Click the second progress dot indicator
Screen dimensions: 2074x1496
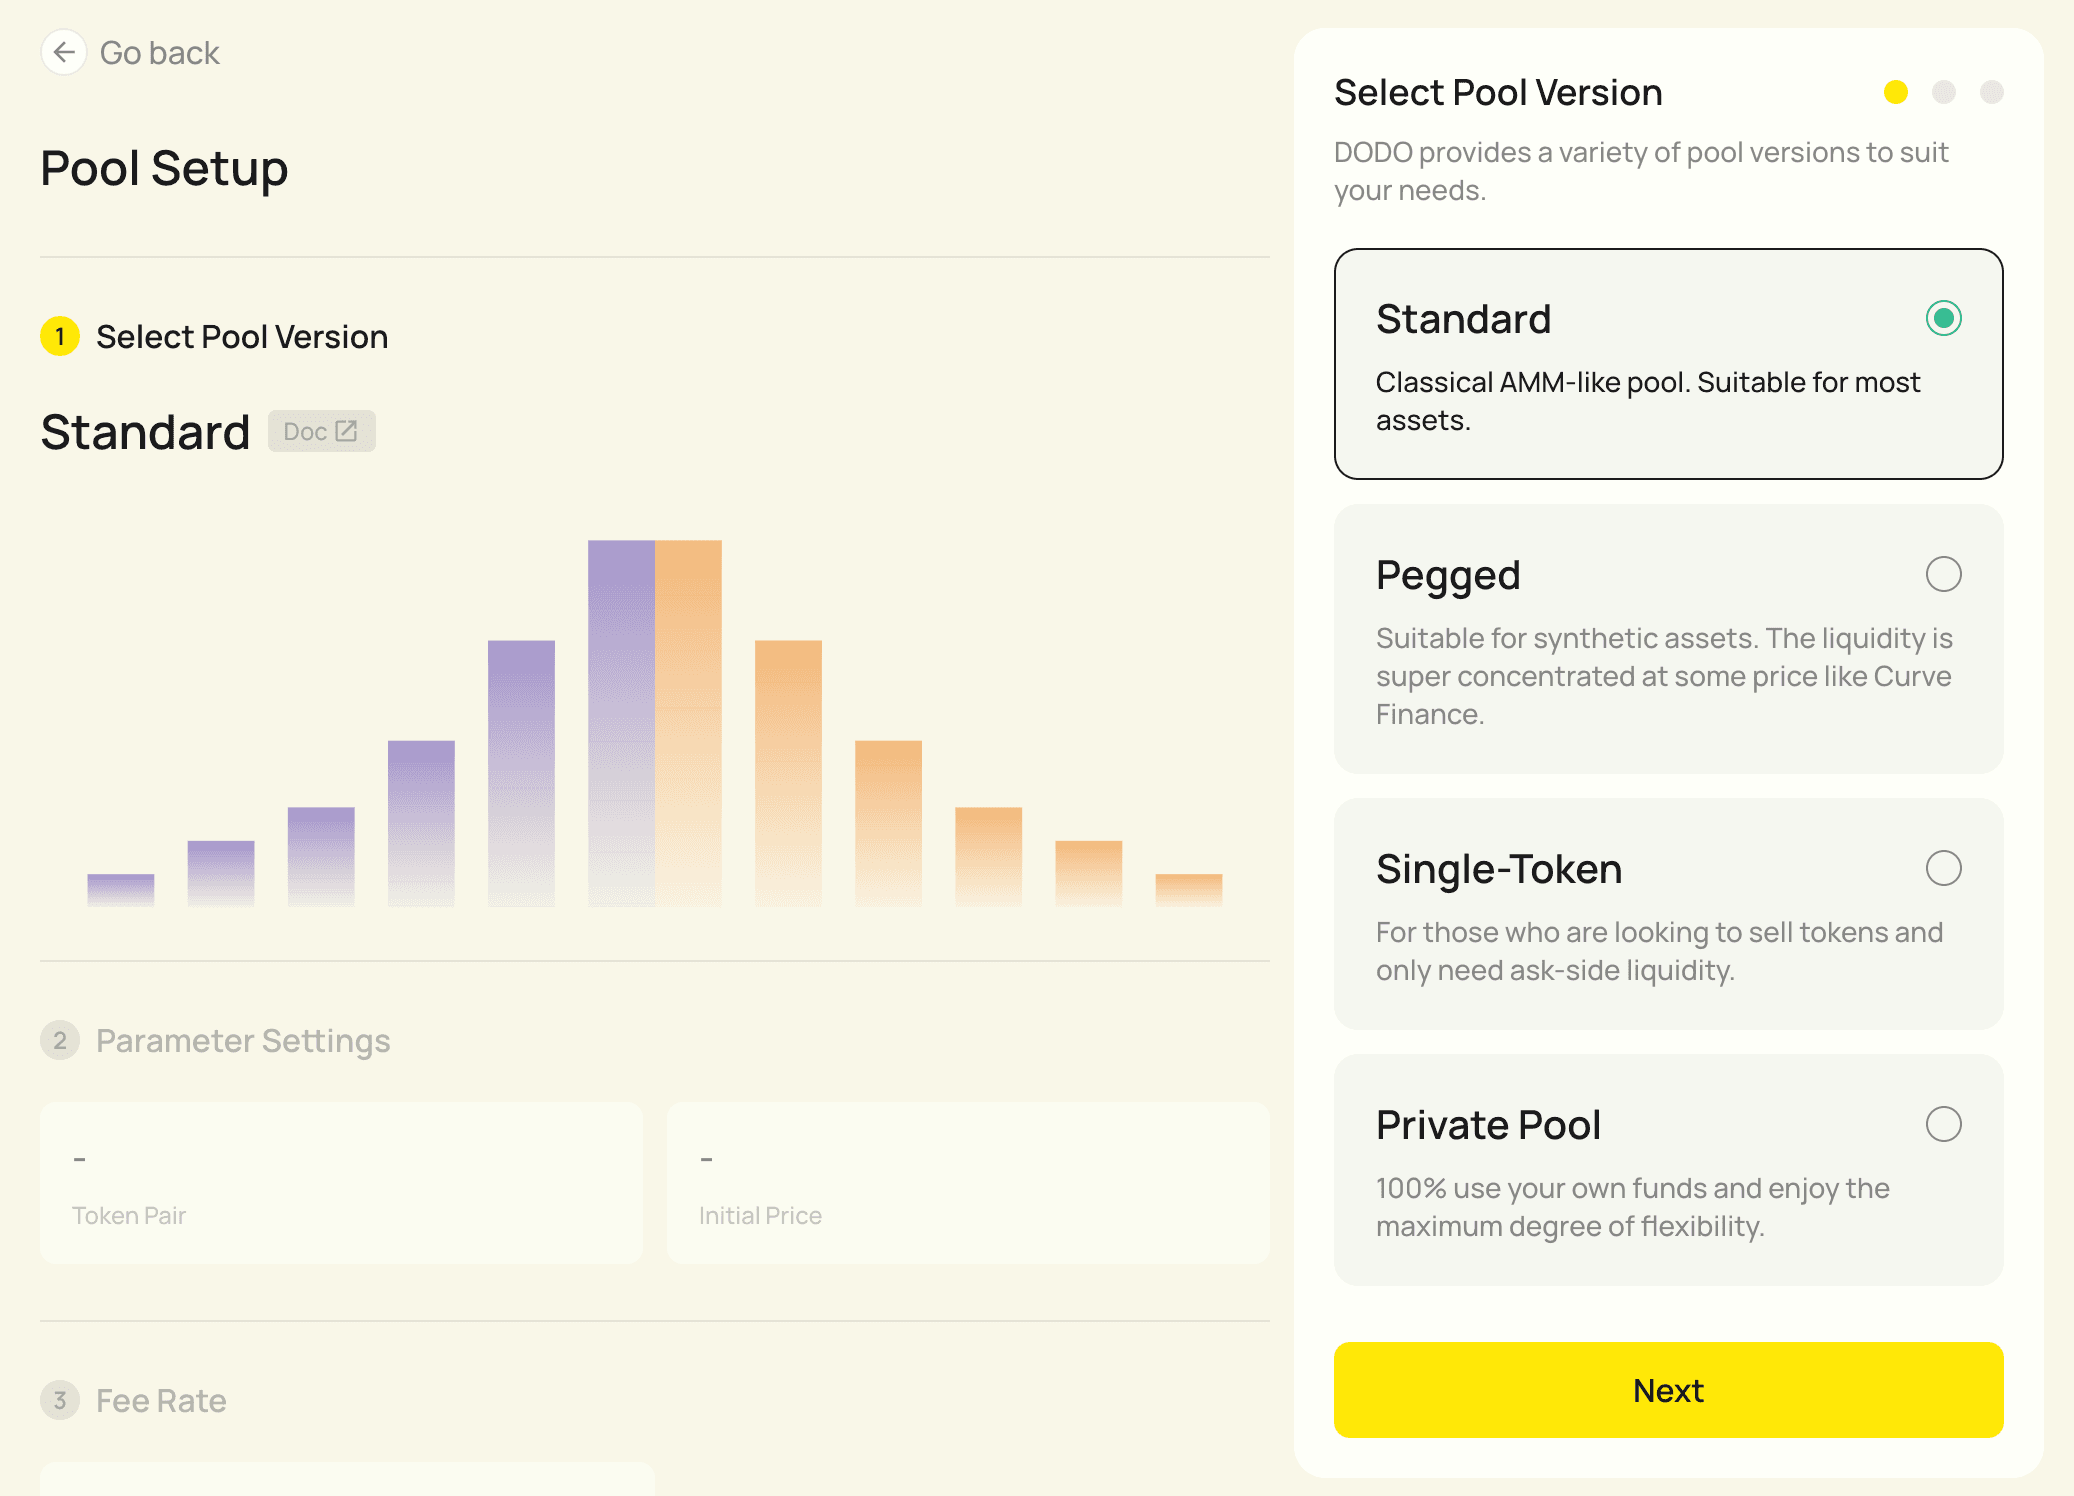(1942, 92)
